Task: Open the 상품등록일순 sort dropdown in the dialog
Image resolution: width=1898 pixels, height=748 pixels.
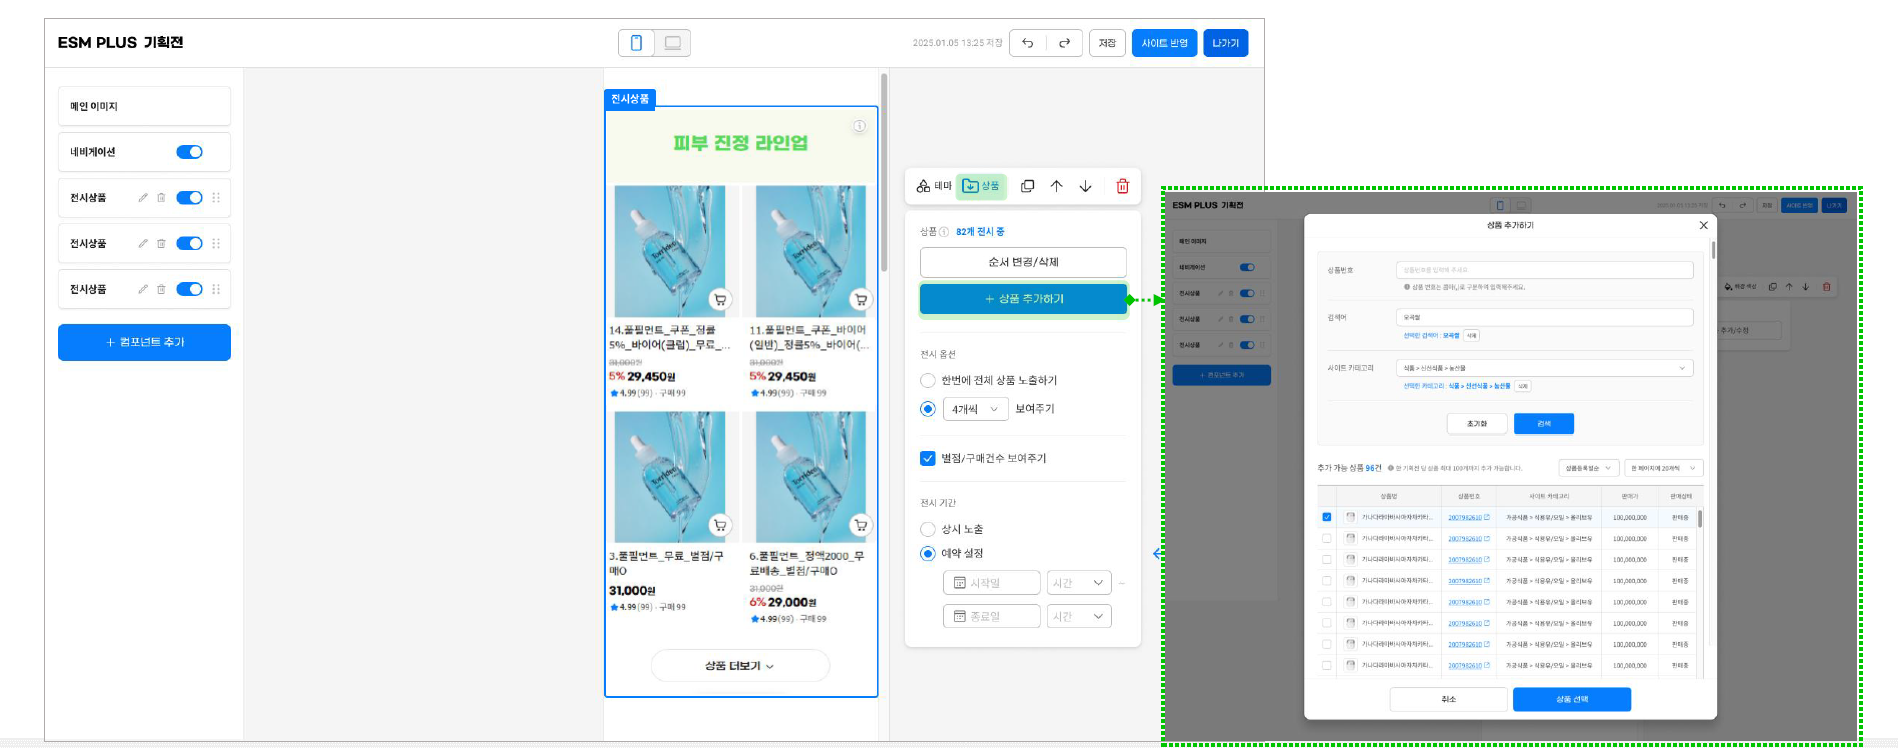Action: click(1588, 468)
